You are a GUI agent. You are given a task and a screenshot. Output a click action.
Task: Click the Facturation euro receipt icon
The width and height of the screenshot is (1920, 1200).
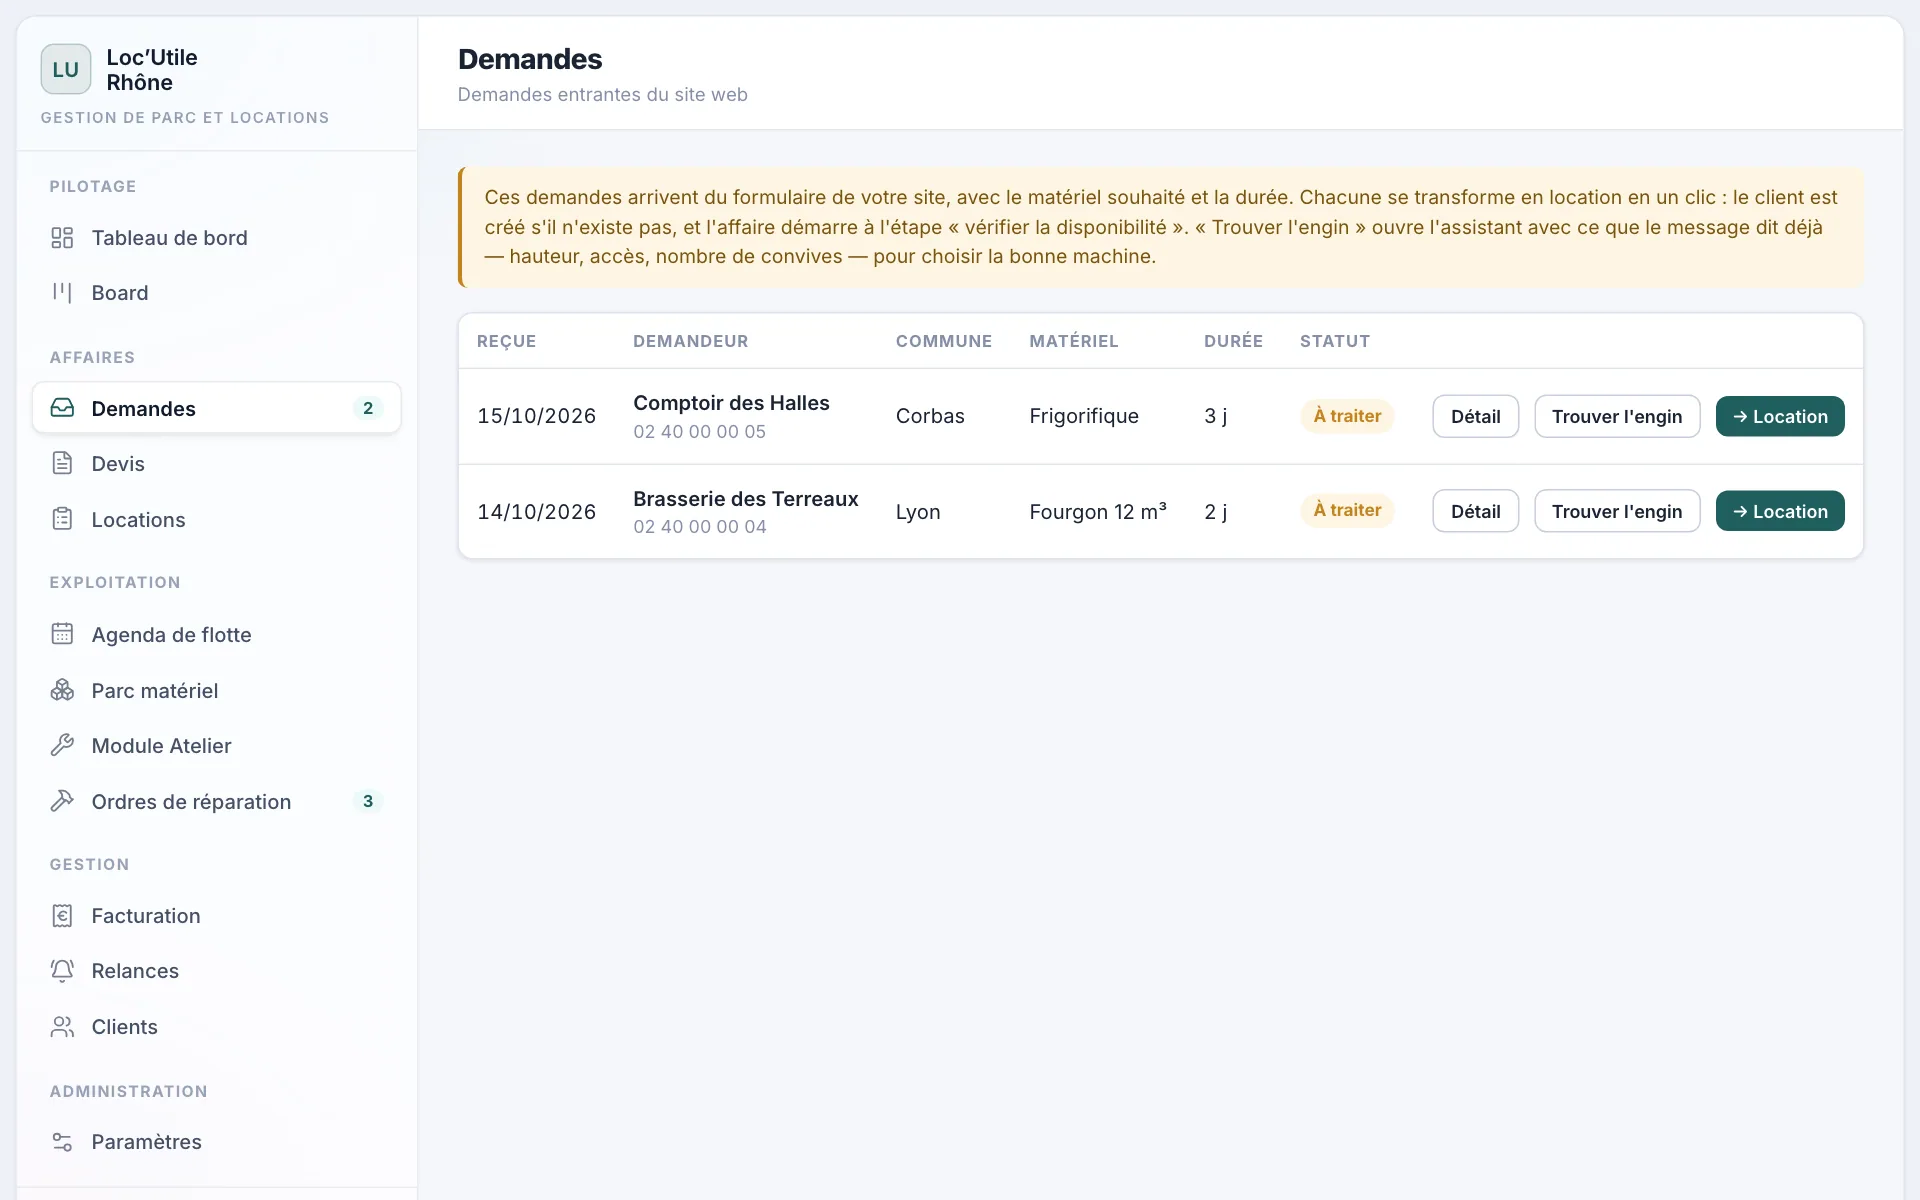pos(62,916)
